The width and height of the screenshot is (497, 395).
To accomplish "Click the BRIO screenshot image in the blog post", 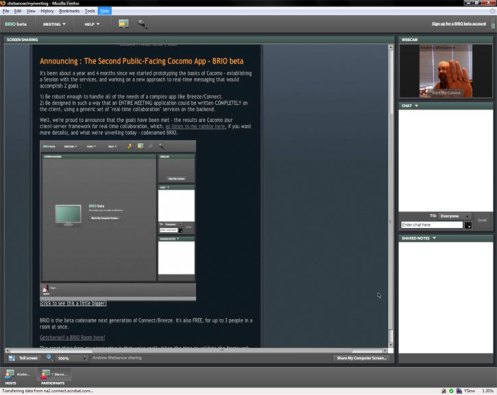I will click(x=118, y=220).
